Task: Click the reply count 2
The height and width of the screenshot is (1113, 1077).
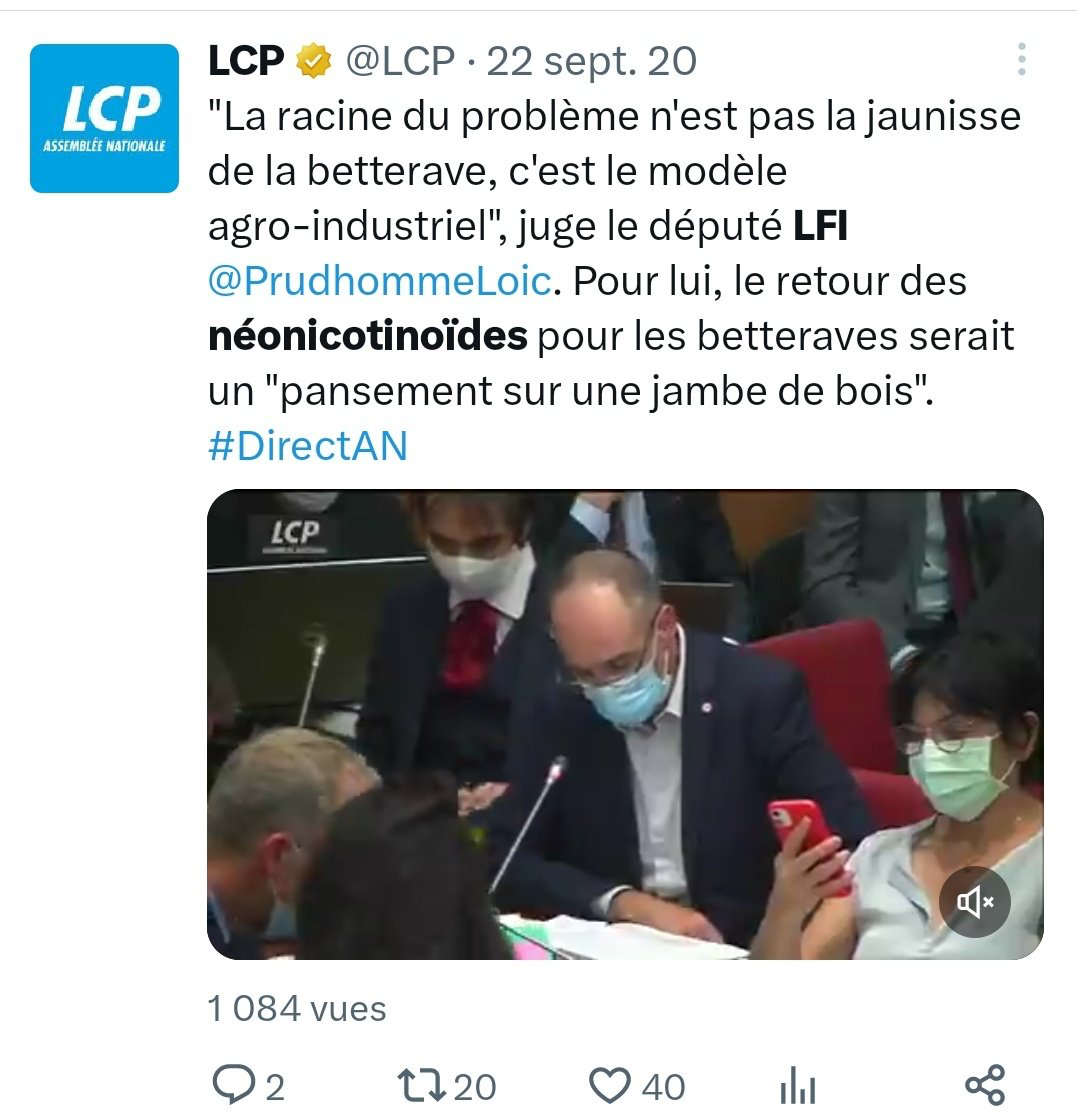Action: click(275, 1087)
